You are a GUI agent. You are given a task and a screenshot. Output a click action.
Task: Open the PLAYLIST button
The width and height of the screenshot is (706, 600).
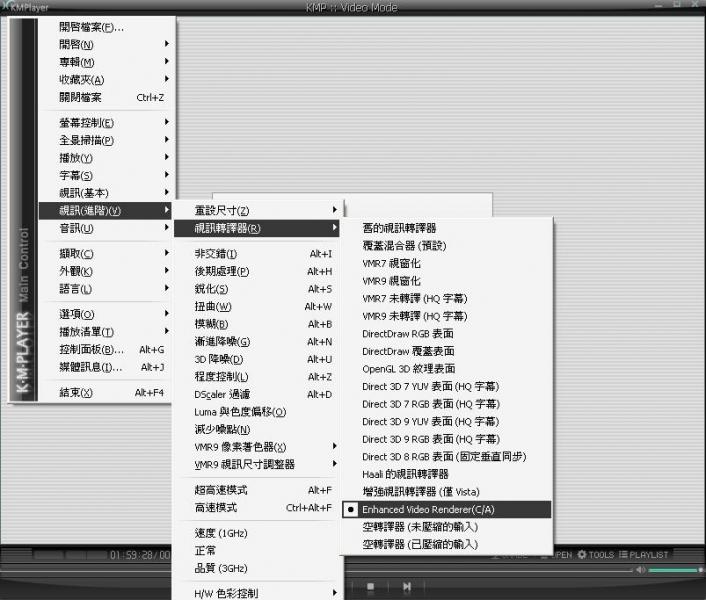(643, 555)
